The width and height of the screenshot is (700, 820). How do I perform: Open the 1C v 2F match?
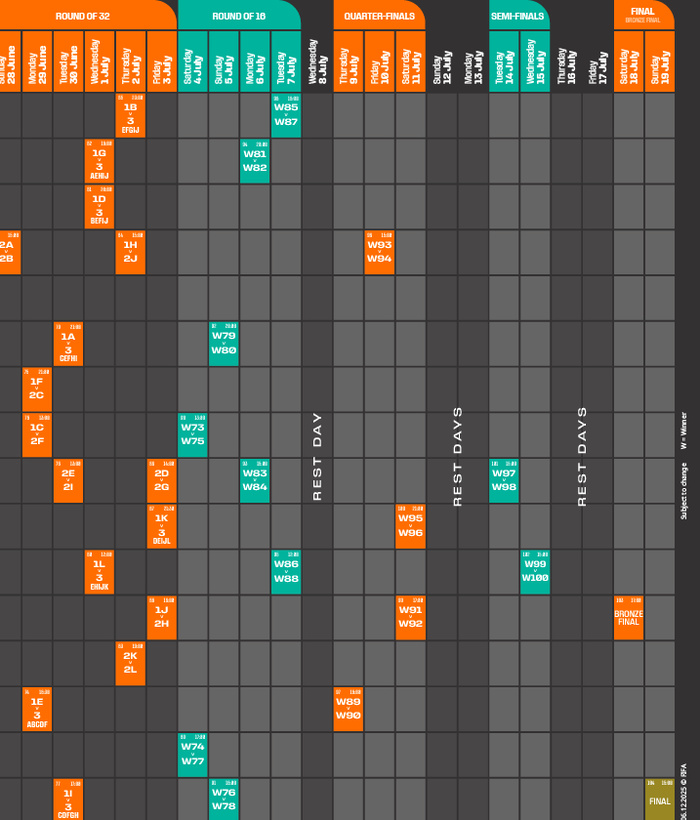tap(36, 434)
